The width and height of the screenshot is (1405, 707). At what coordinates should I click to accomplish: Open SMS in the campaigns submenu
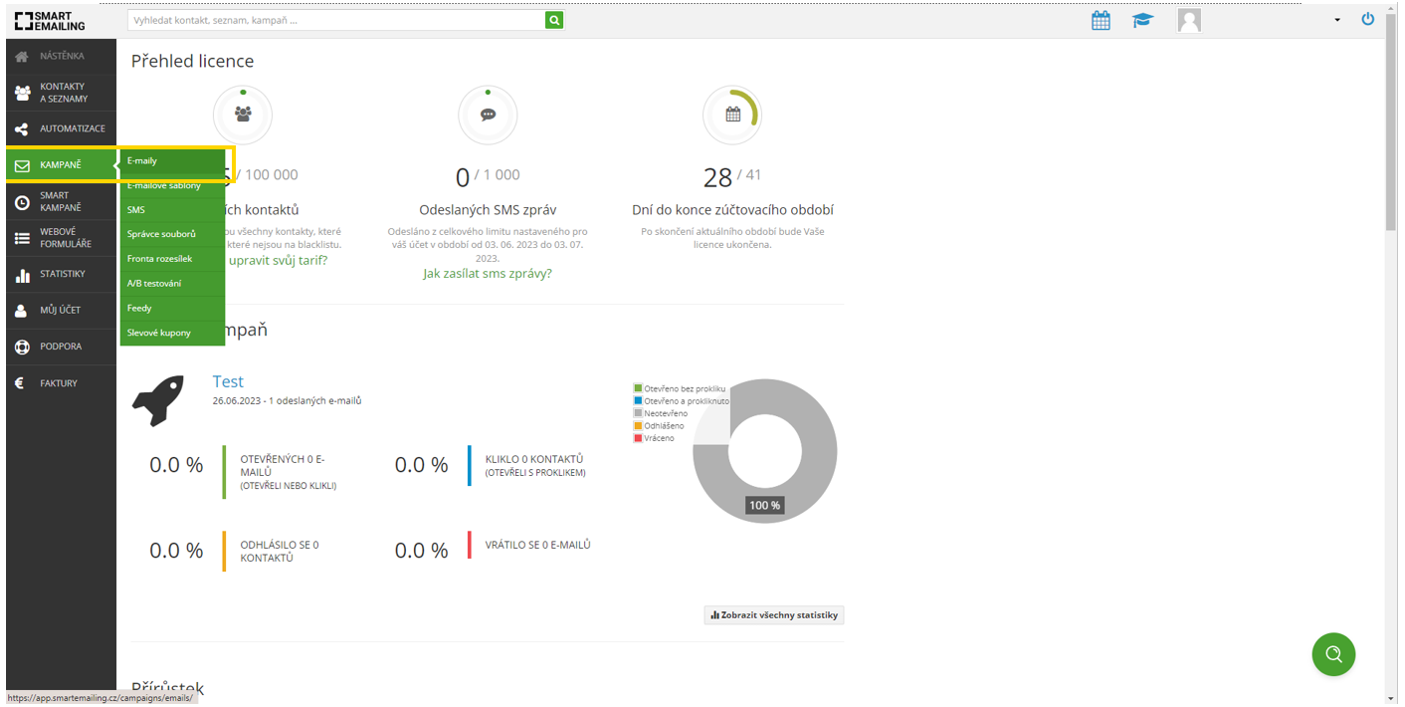click(x=136, y=210)
